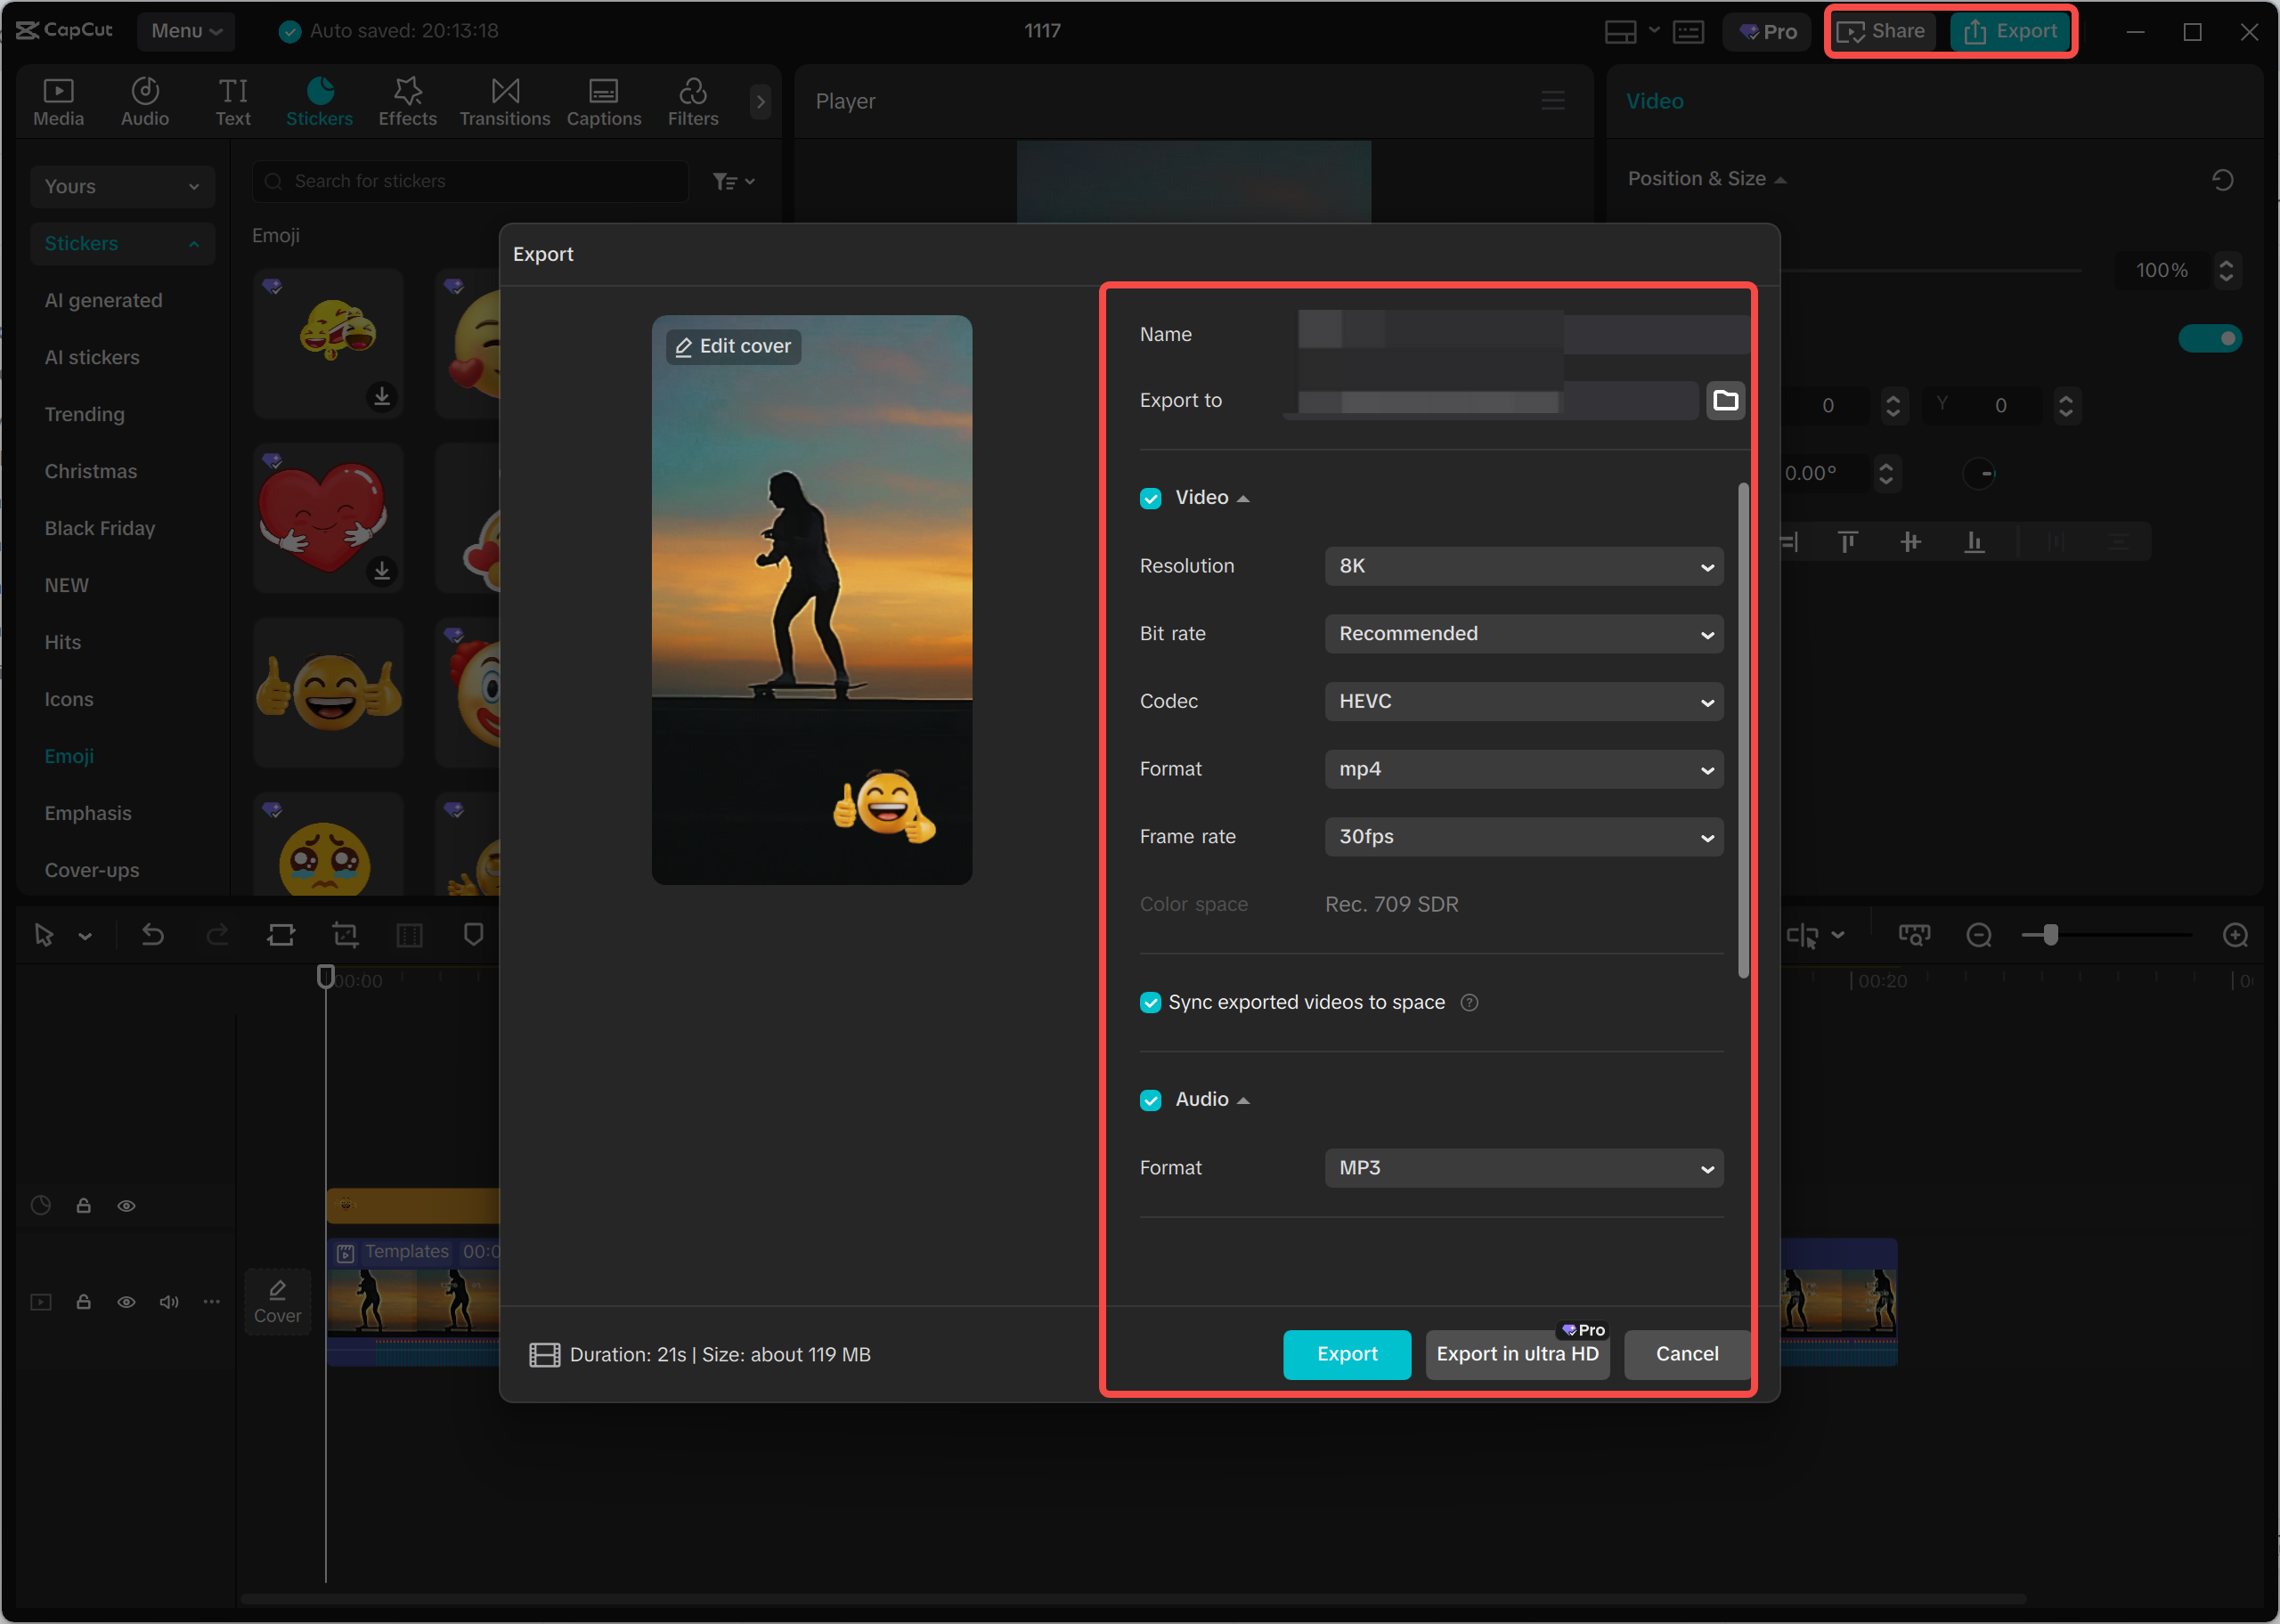Hide the main track with the eye toggle
This screenshot has width=2280, height=1624.
126,1302
